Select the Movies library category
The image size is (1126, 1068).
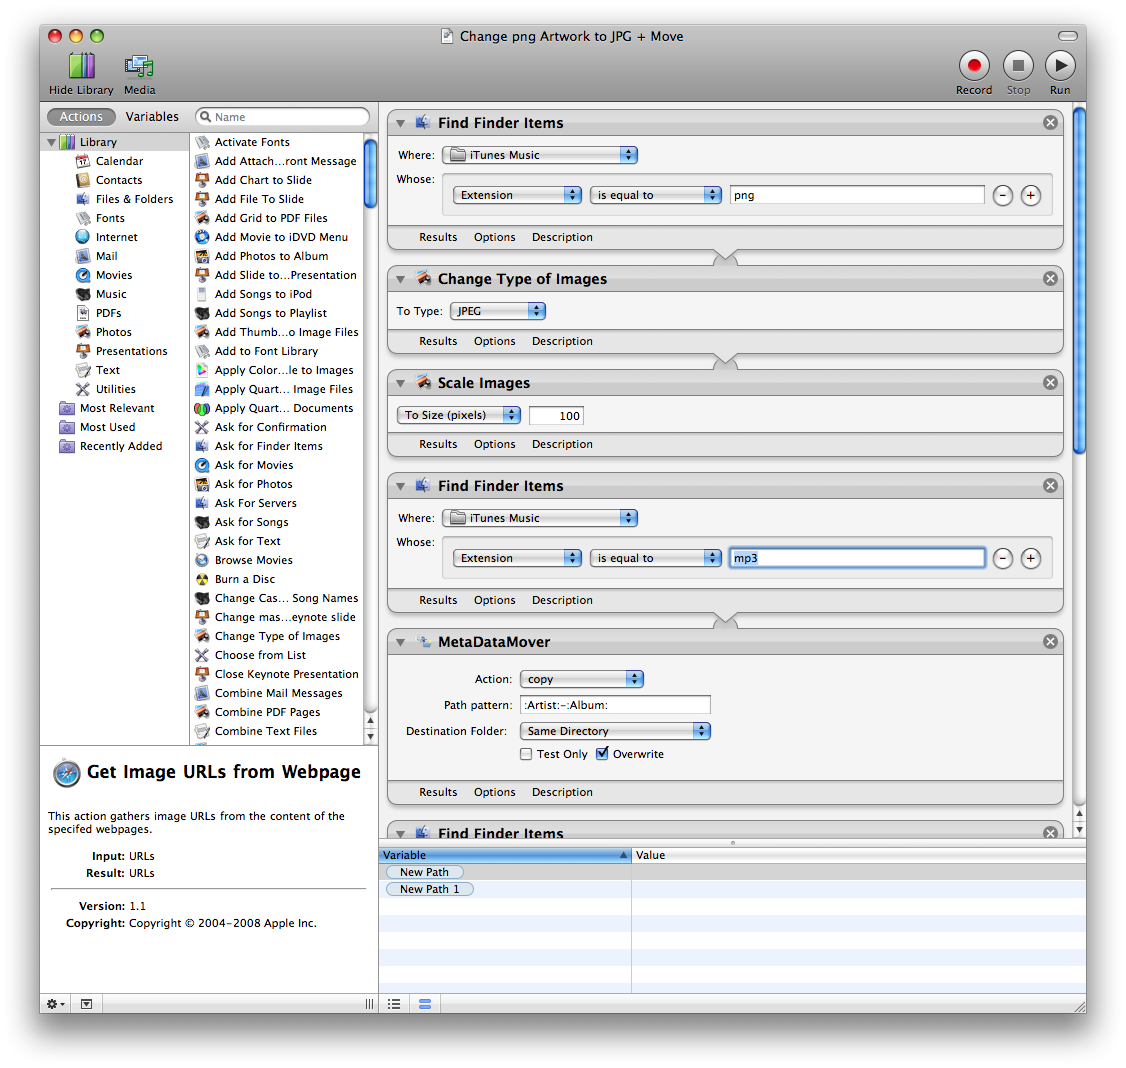(113, 275)
